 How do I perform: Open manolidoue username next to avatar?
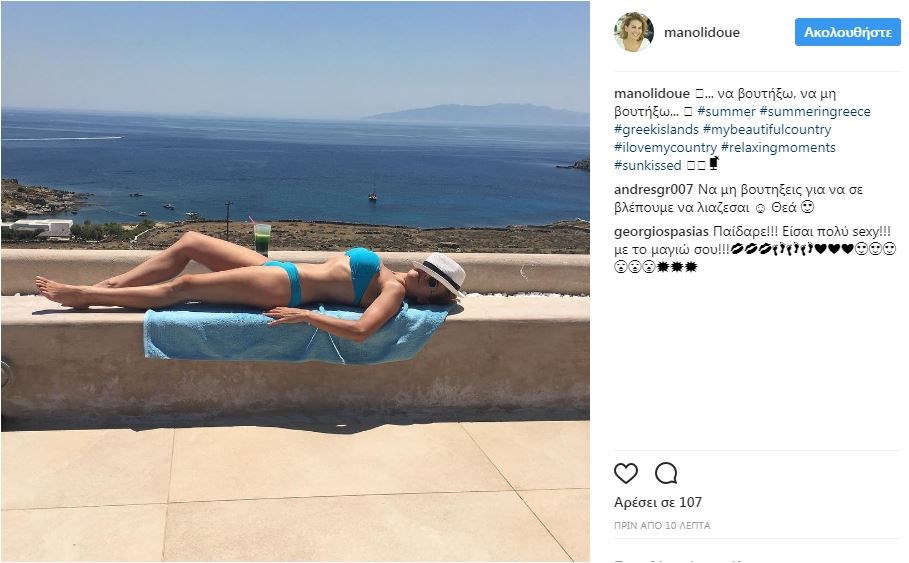[x=701, y=32]
